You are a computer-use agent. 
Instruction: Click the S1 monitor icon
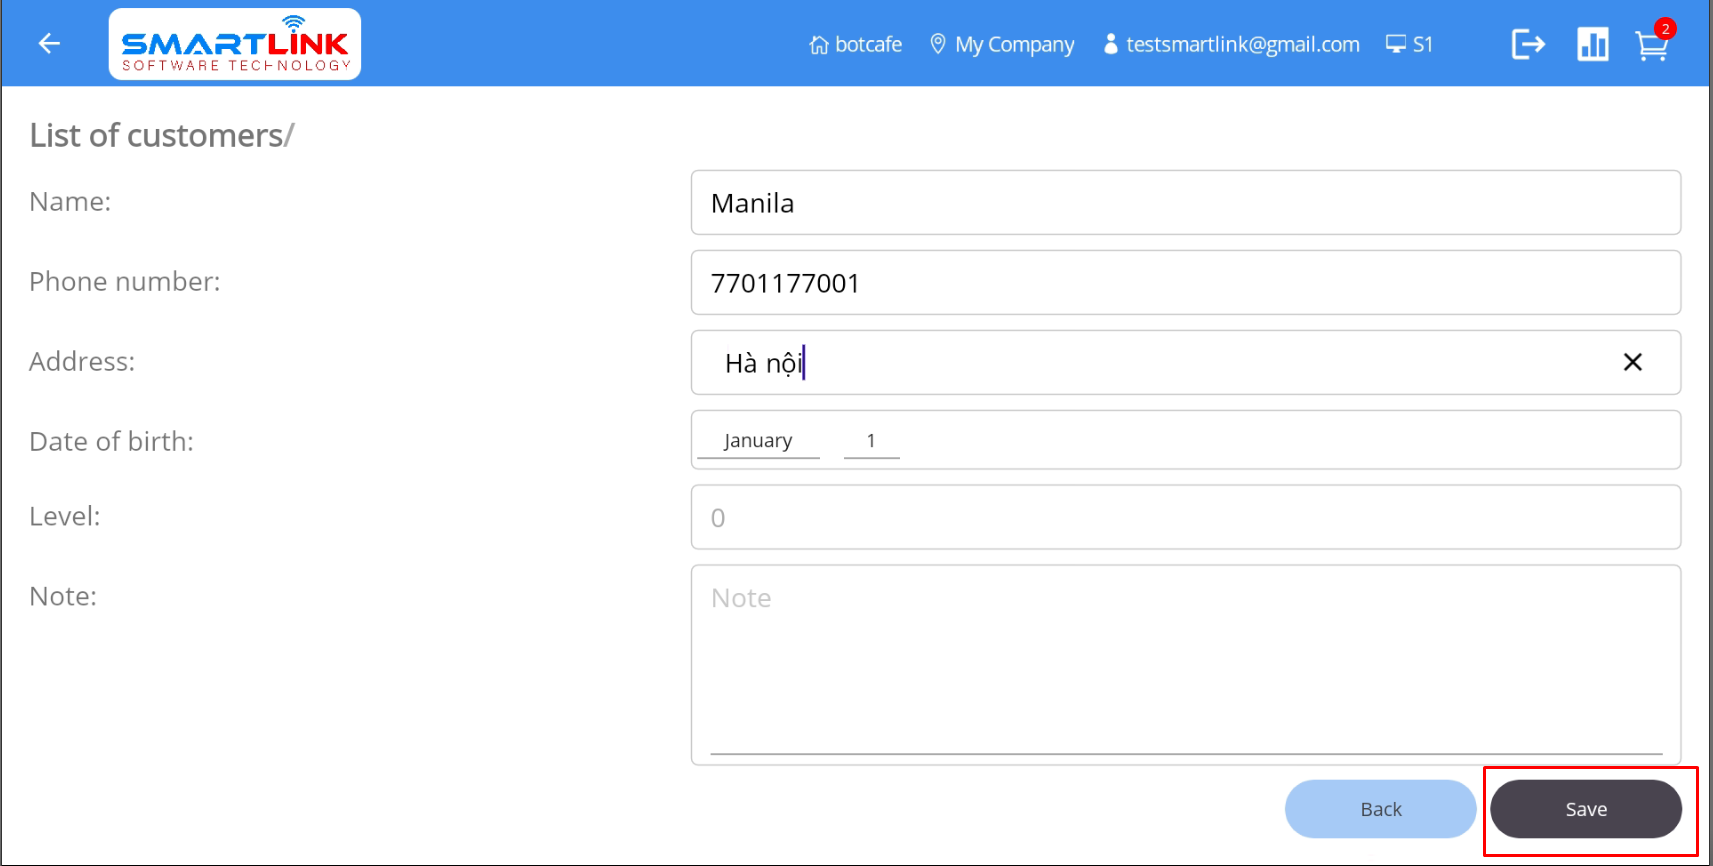pyautogui.click(x=1395, y=44)
